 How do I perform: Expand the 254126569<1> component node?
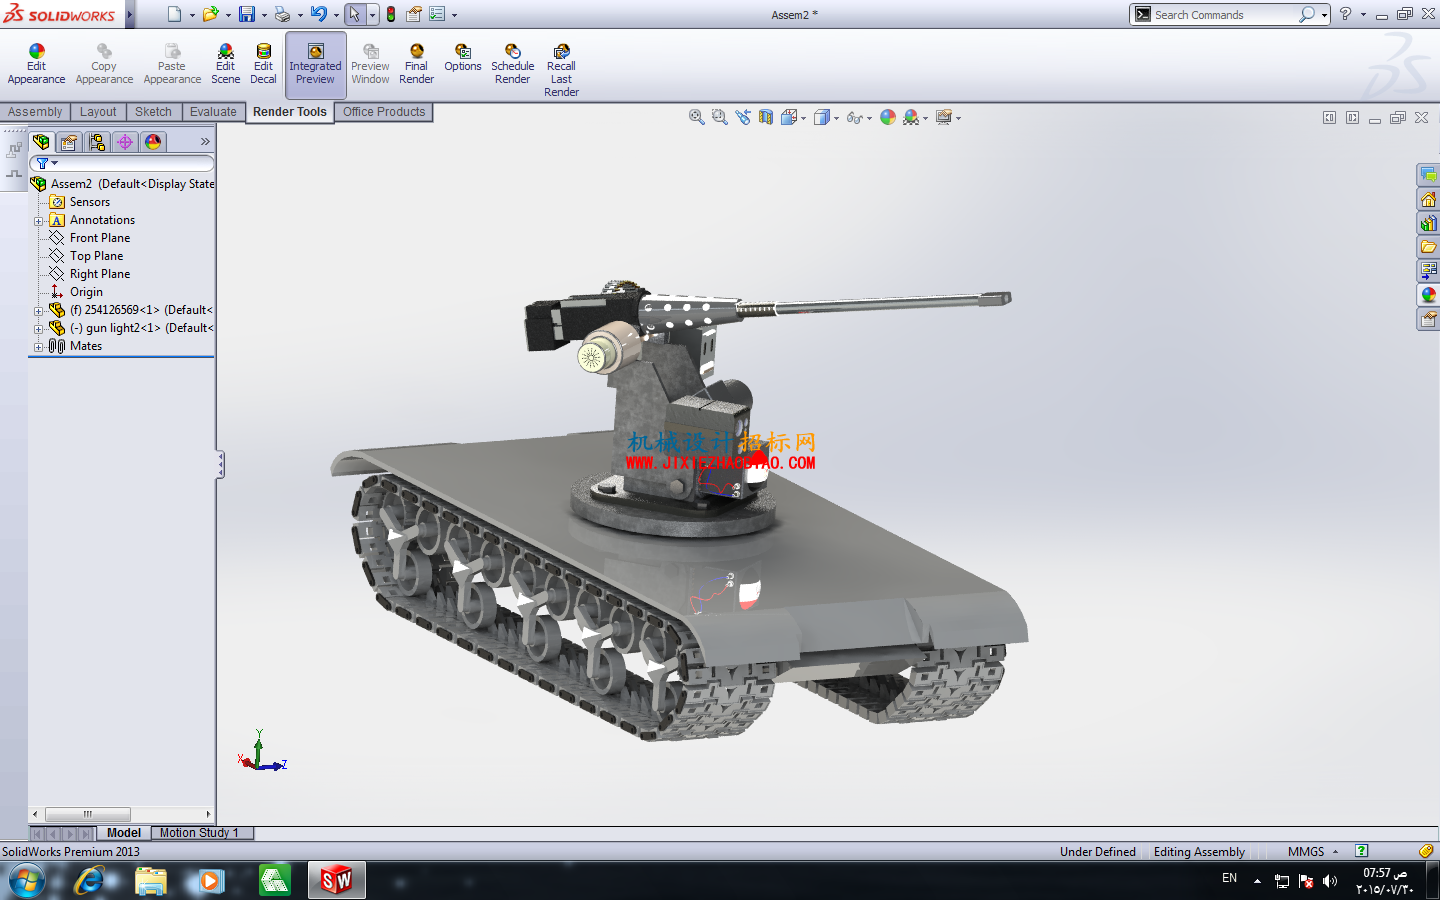tap(38, 311)
